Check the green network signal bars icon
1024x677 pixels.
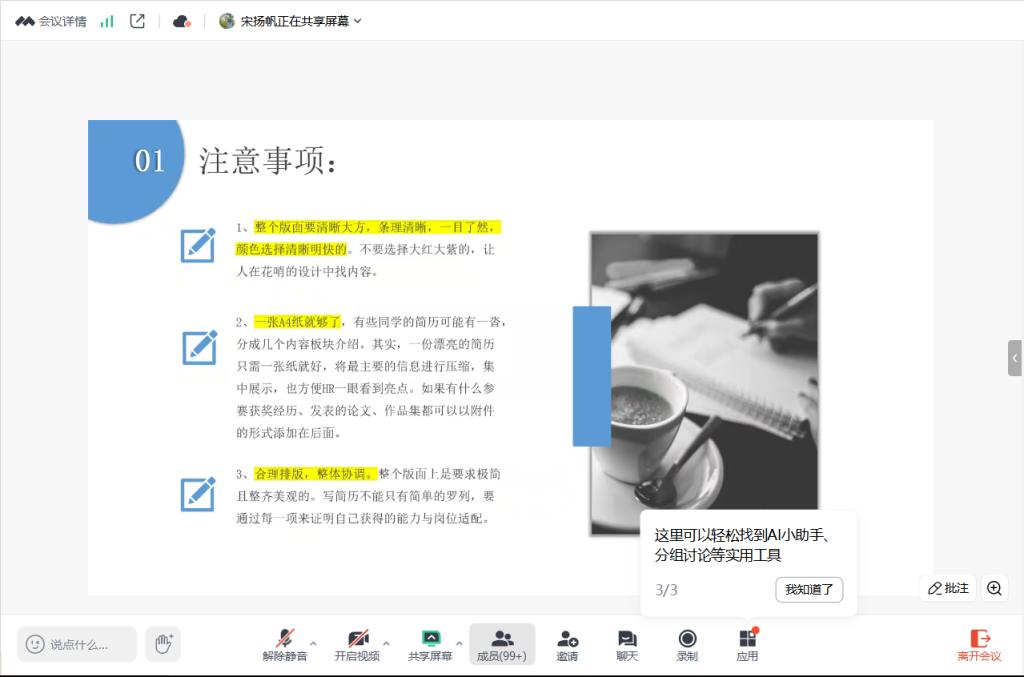coord(107,22)
